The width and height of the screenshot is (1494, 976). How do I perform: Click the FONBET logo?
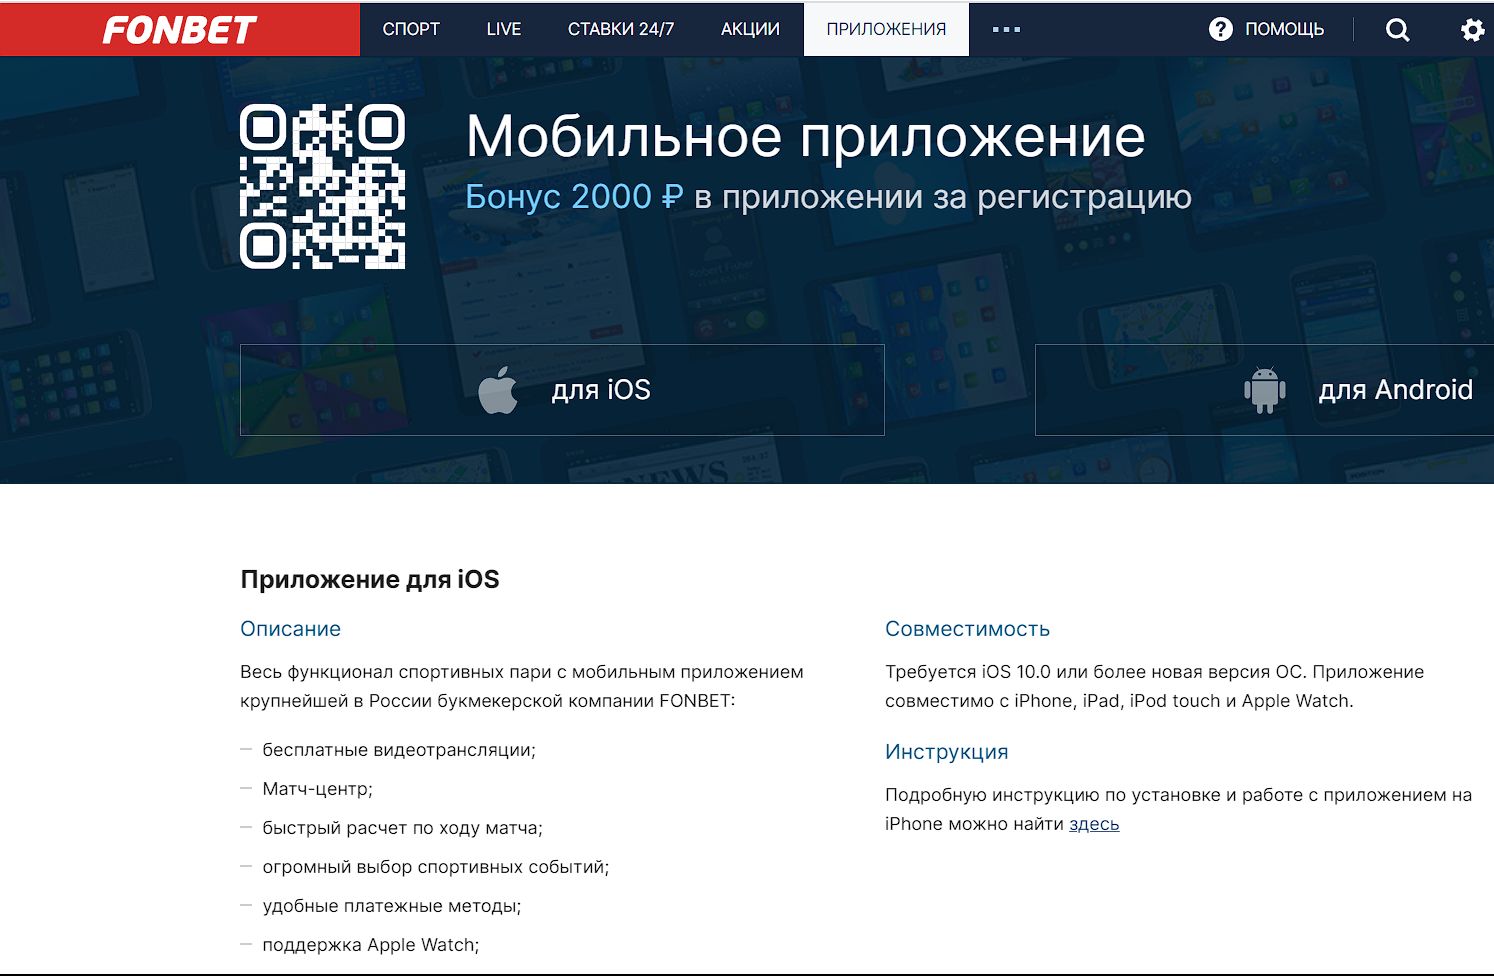tap(180, 30)
